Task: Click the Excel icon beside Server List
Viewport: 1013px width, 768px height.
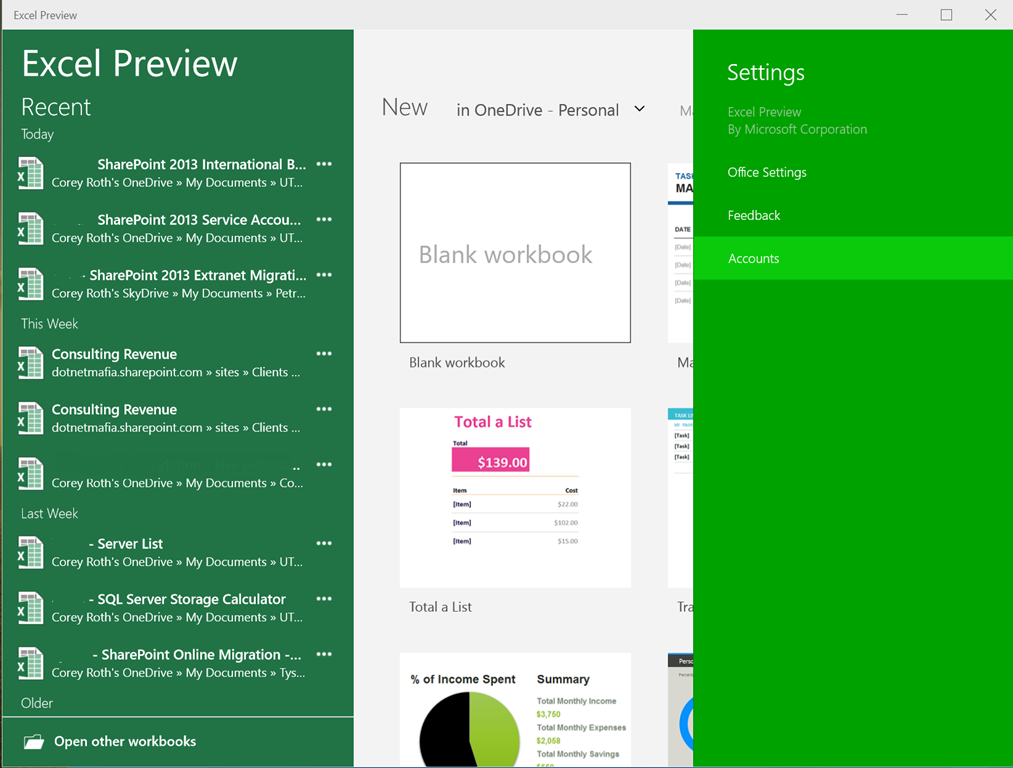Action: 30,553
